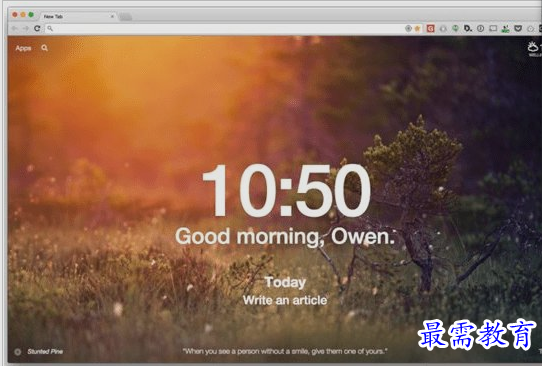Open the Pocket extension icon
This screenshot has width=542, height=366.
(518, 28)
